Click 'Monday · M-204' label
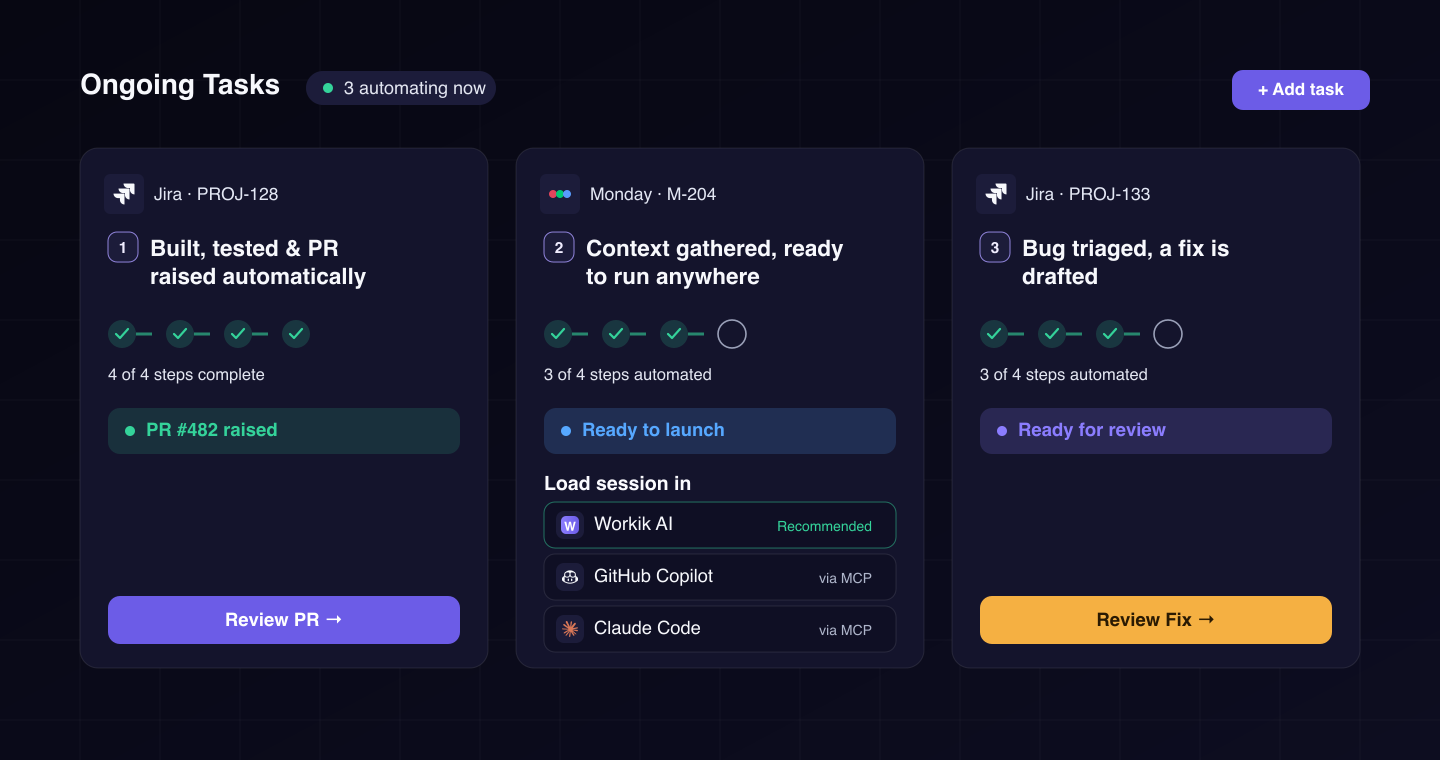This screenshot has height=760, width=1440. point(653,194)
